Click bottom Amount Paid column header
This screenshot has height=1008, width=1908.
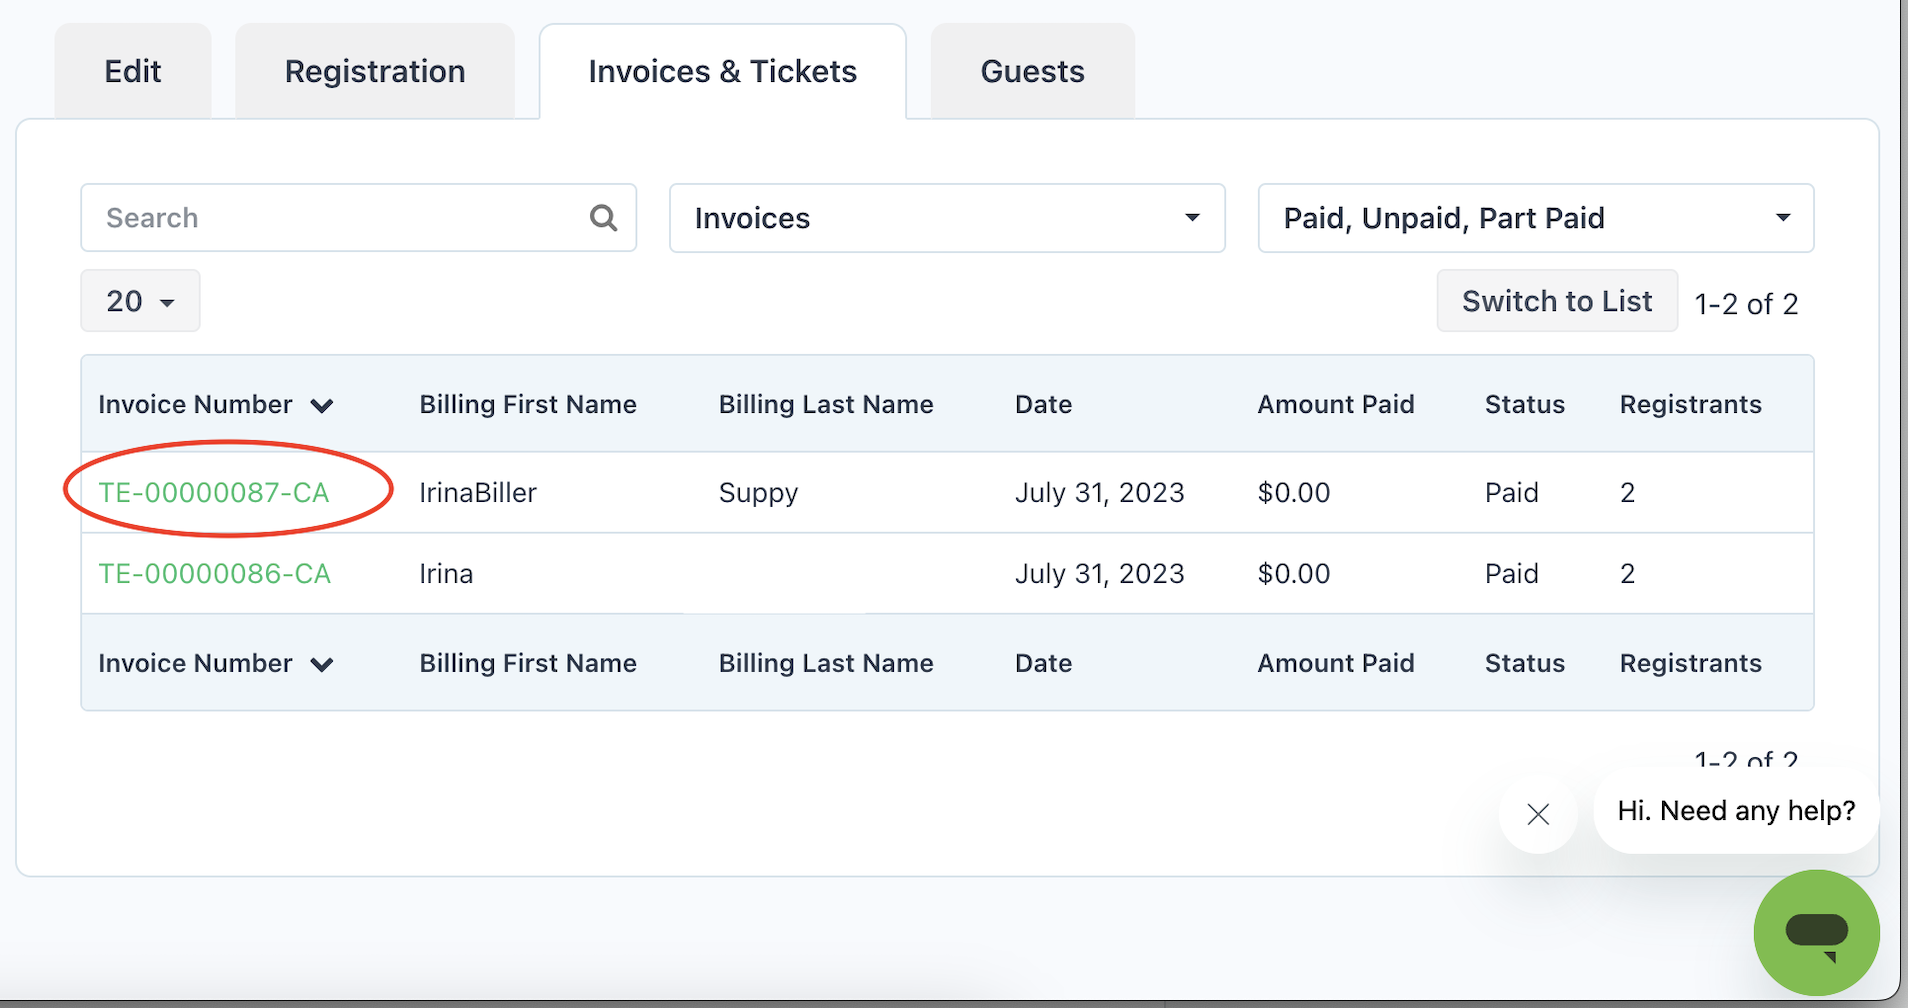click(1336, 663)
